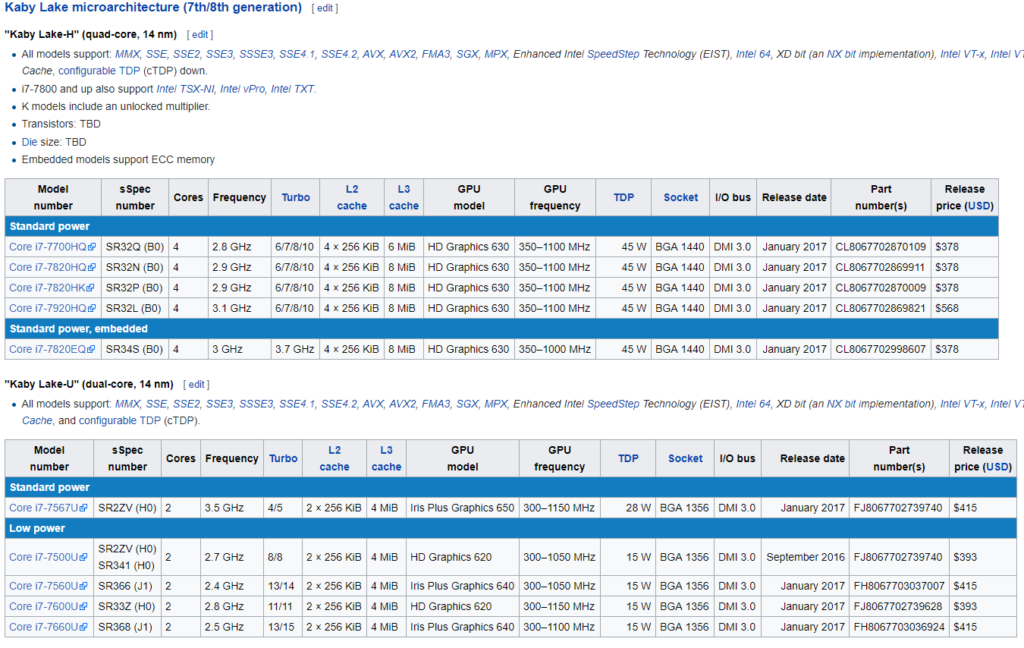Click external link icon beside Core i7-7700HQ
The width and height of the screenshot is (1024, 648).
tap(91, 247)
